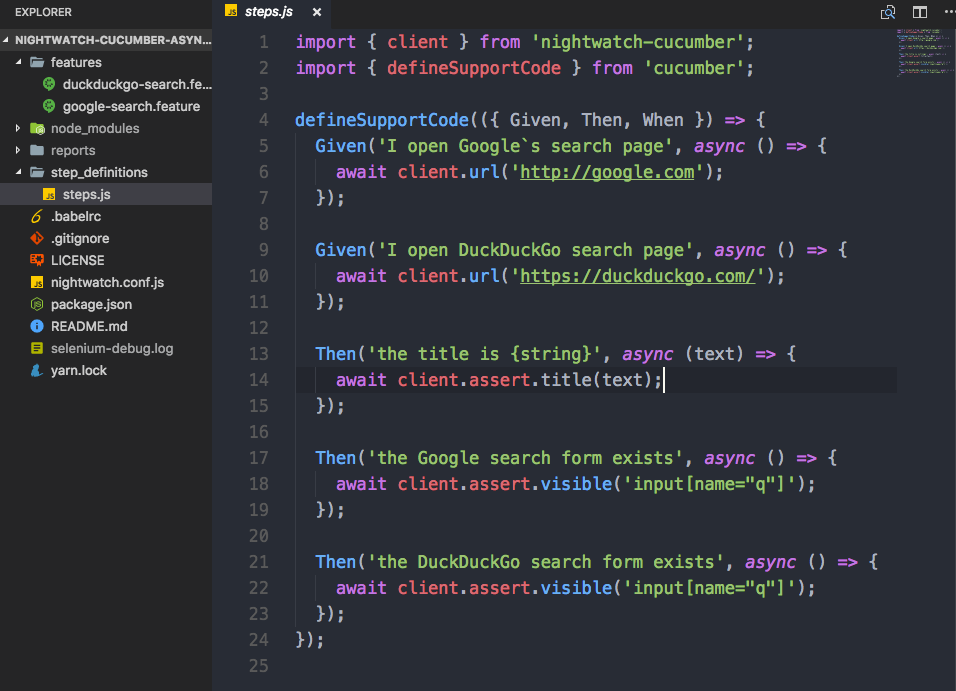Click the git icon next to .gitignore

pos(37,238)
